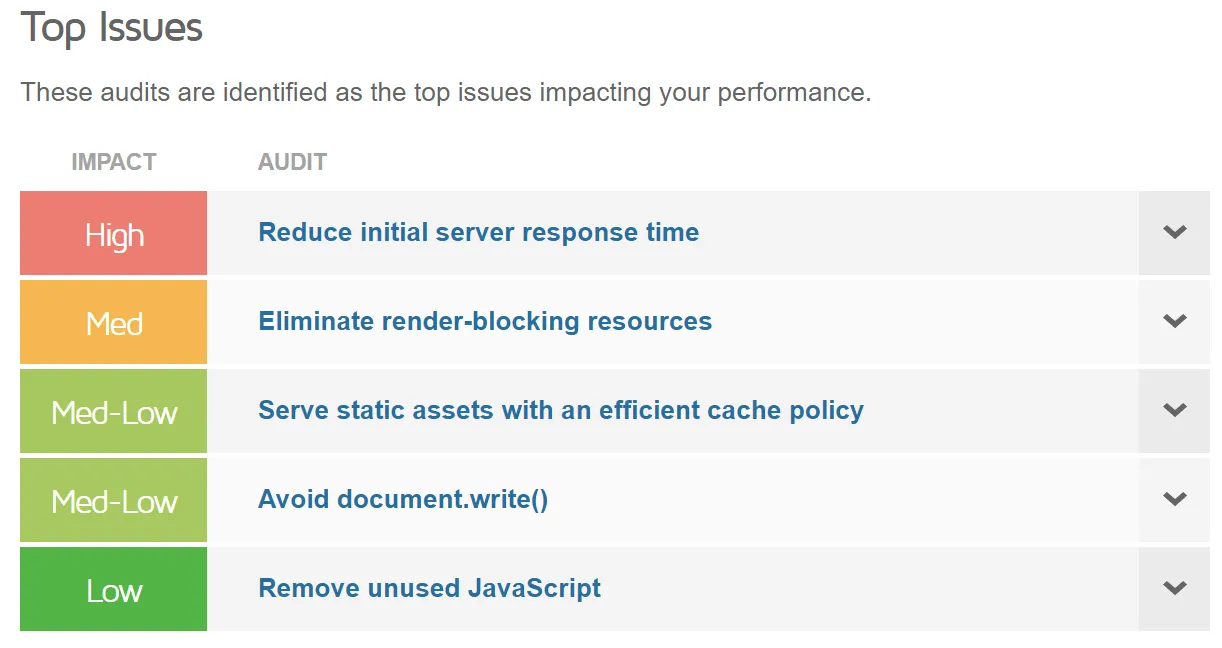Screen dimensions: 1222x648
Task: Click Serve static assets with efficient cache policy
Action: [560, 411]
